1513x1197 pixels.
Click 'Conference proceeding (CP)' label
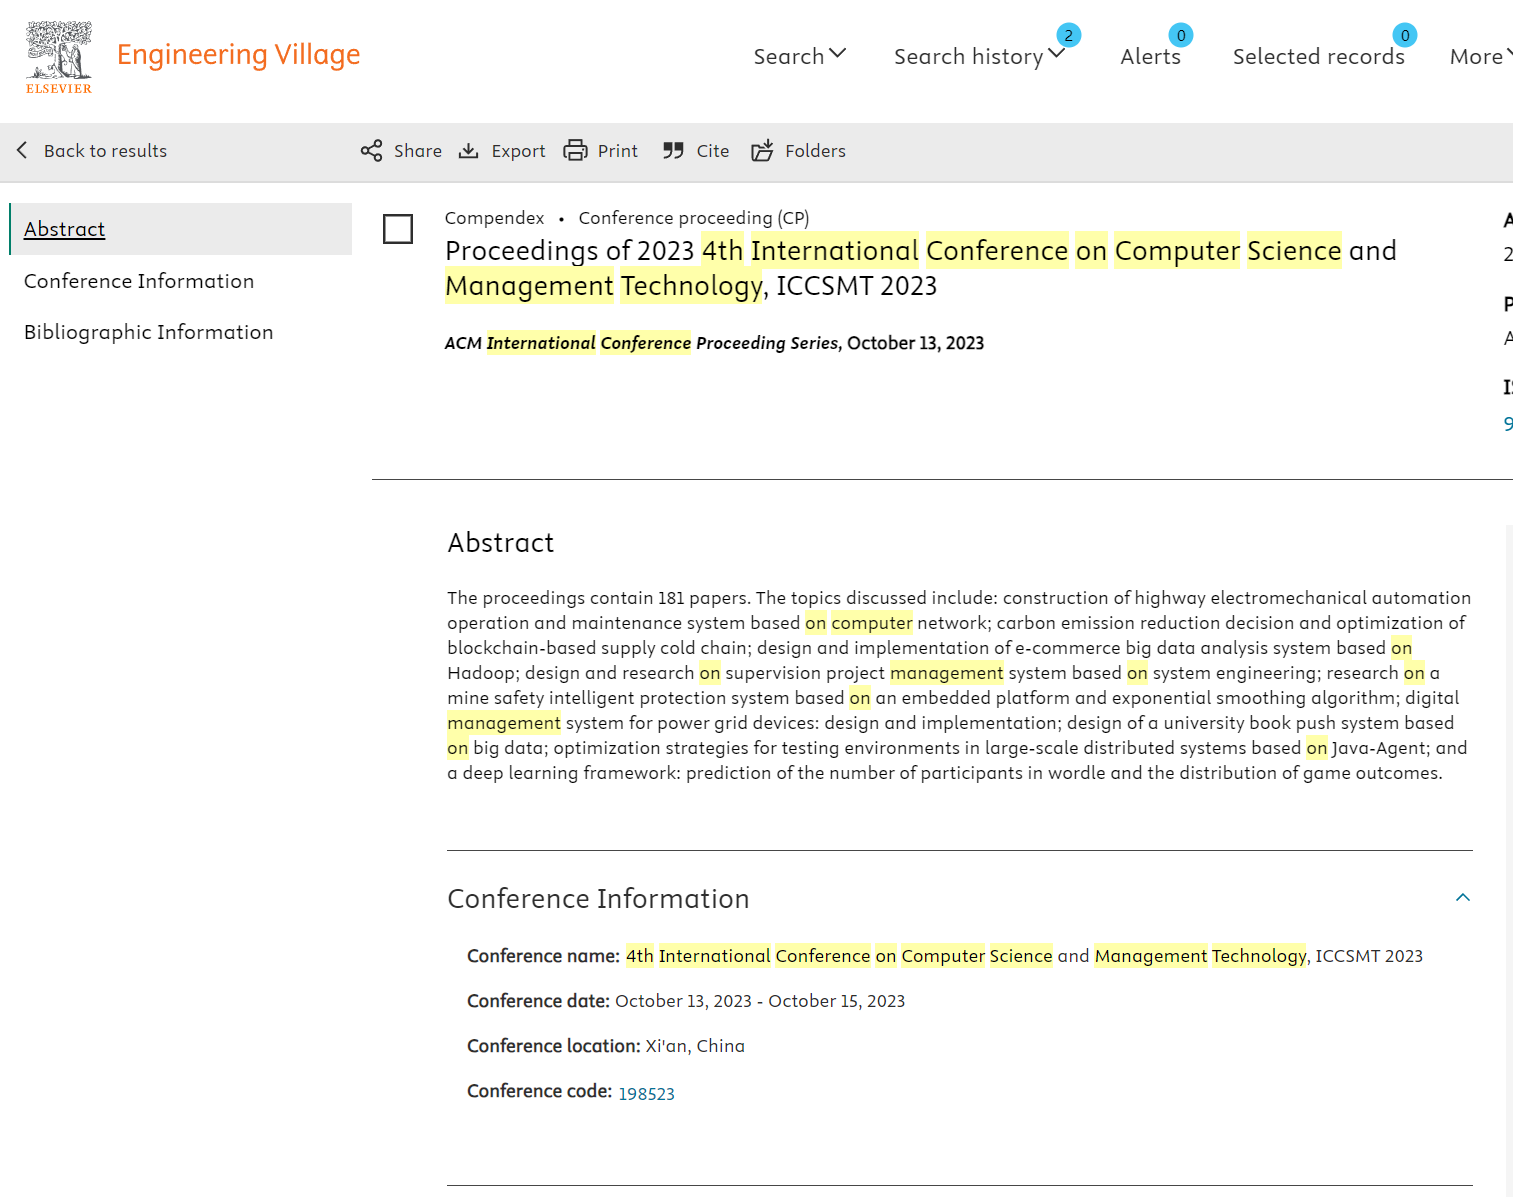tap(694, 218)
